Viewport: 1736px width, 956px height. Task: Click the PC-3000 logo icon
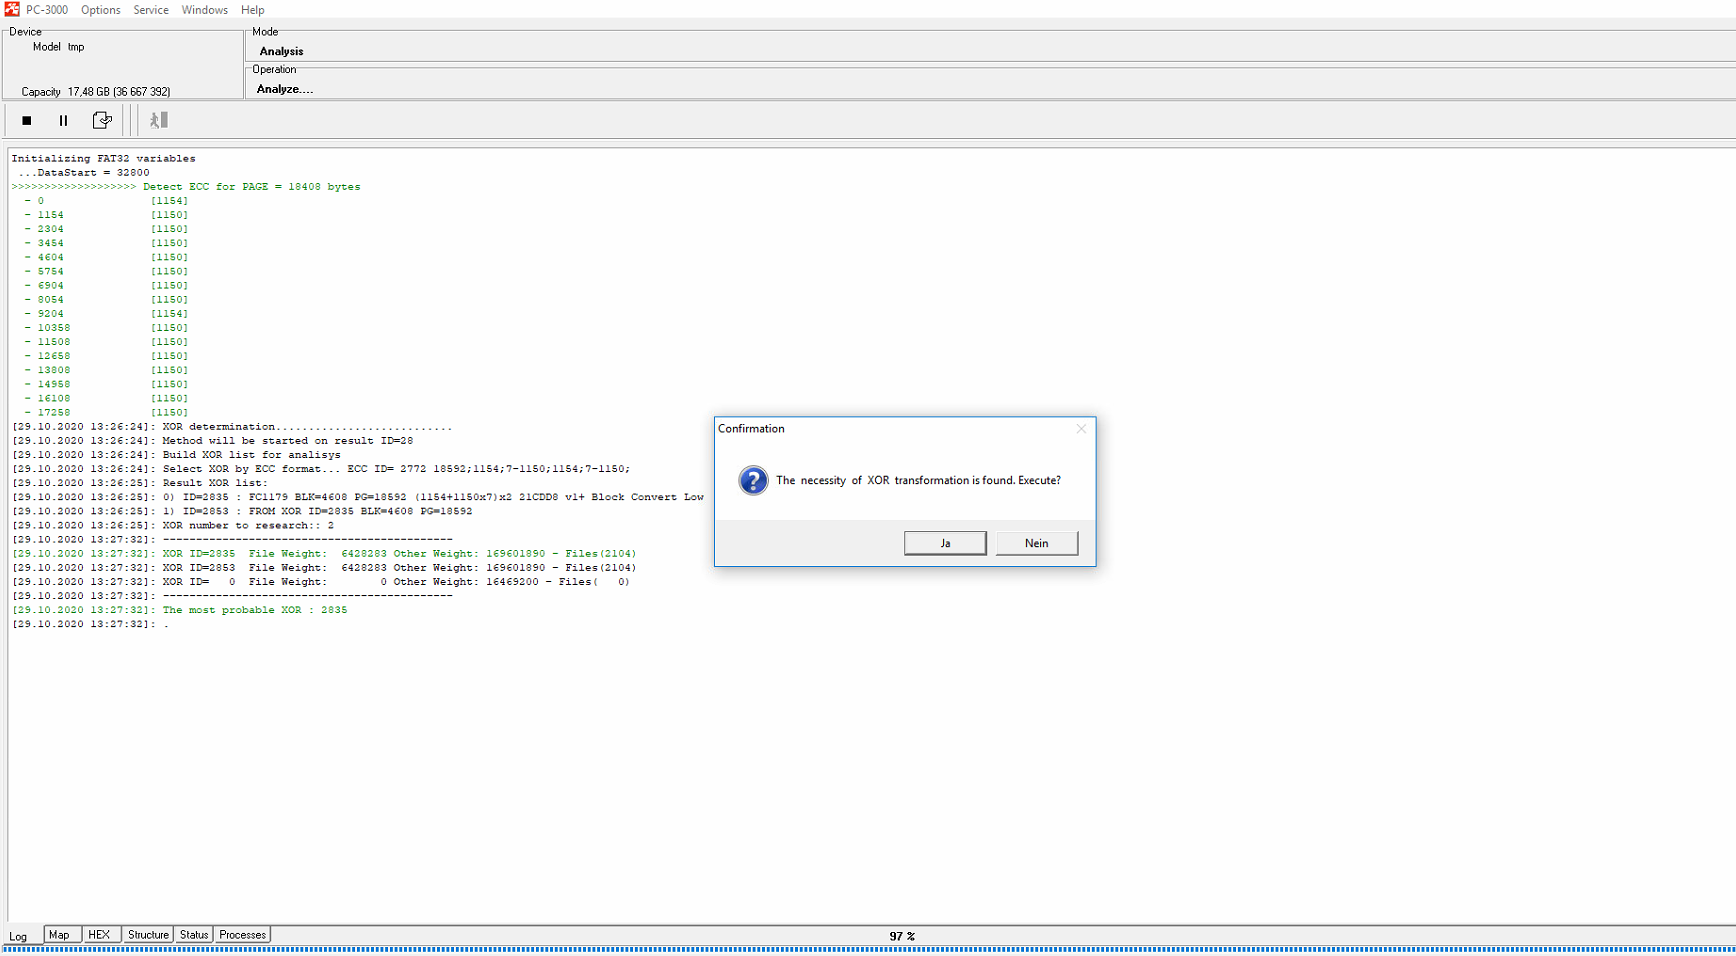[x=12, y=9]
